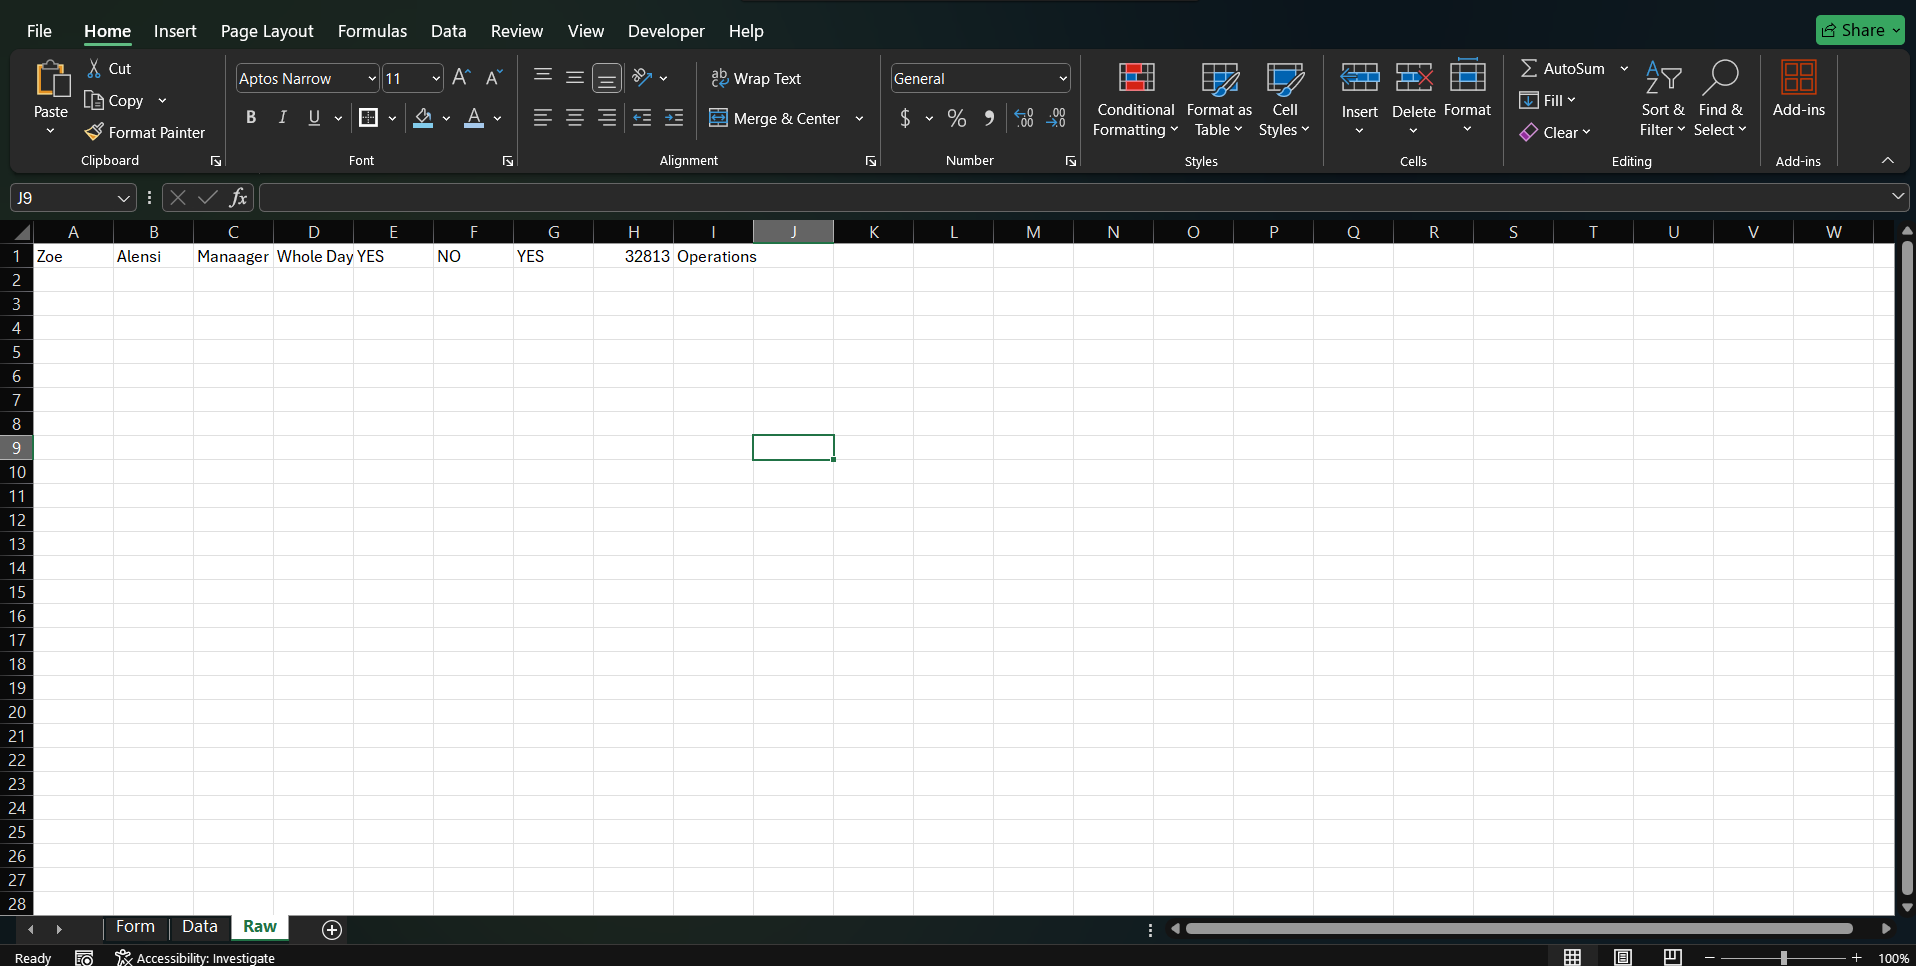Toggle Bold formatting

[x=251, y=118]
